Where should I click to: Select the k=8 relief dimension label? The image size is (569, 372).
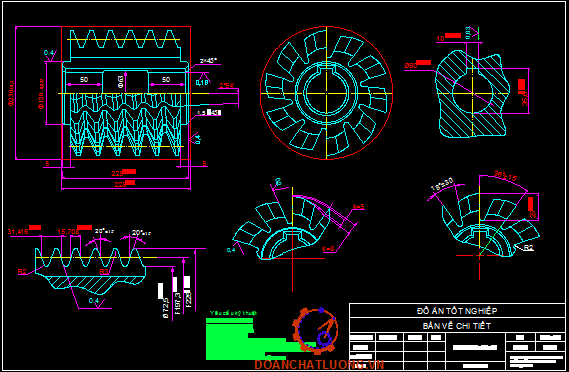(328, 249)
